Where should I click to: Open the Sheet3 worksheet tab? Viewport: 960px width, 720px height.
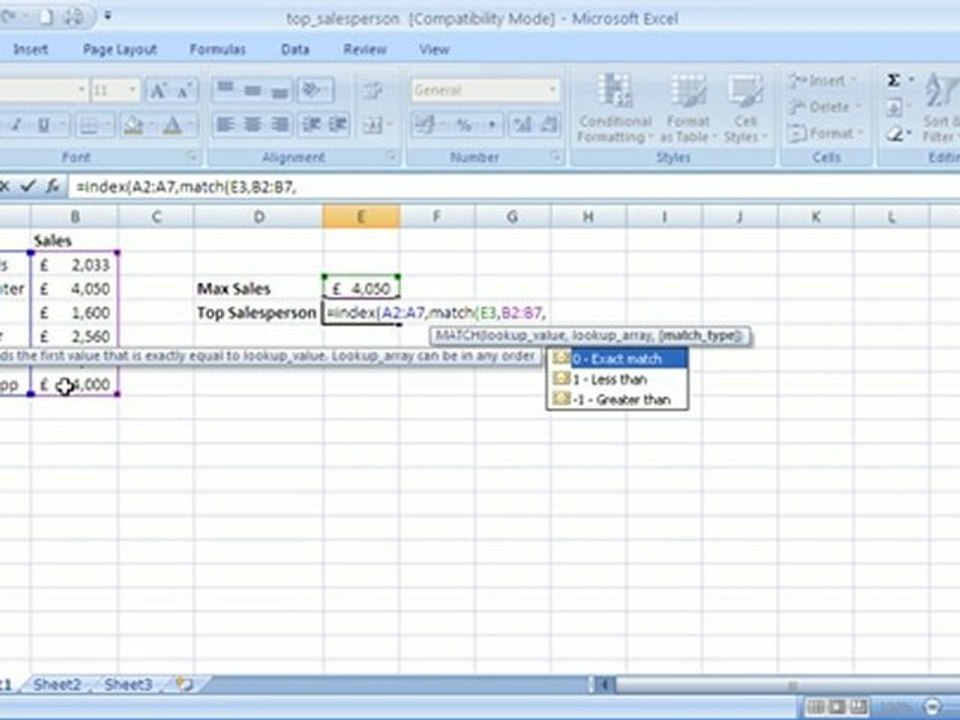coord(128,684)
